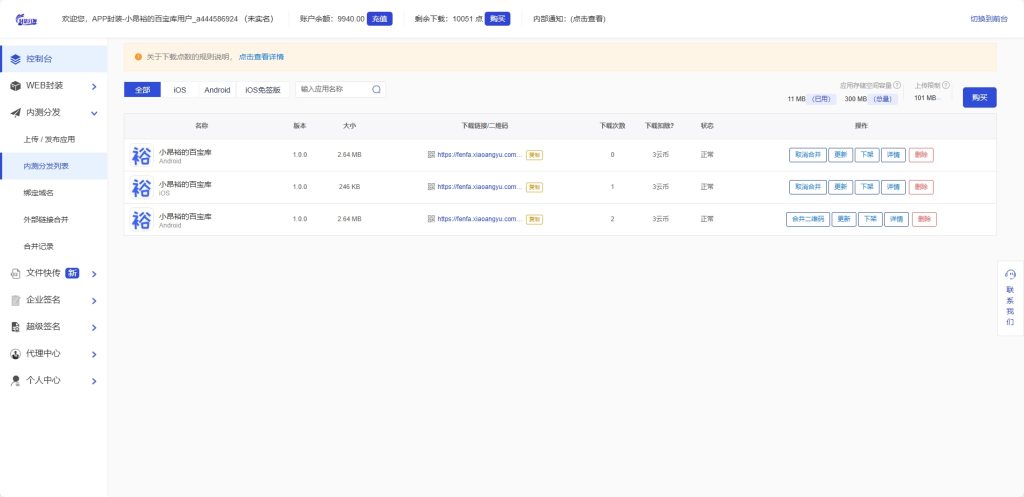The image size is (1024, 497).
Task: Expand the 个人中心 menu chevron
Action: coord(94,381)
